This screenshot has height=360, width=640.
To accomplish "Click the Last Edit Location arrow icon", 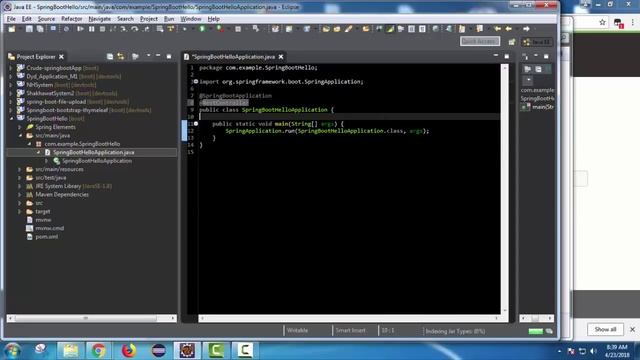I will [x=497, y=29].
